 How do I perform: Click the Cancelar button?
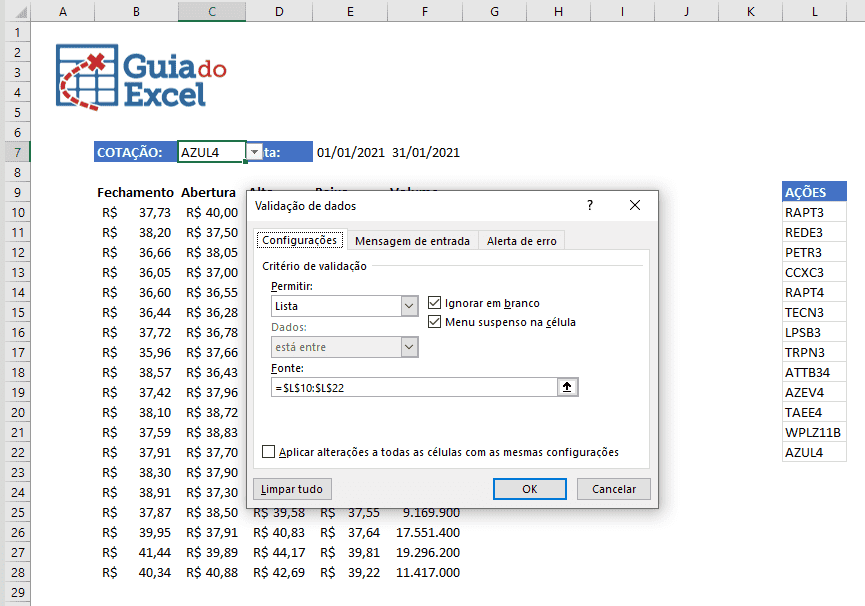click(614, 489)
